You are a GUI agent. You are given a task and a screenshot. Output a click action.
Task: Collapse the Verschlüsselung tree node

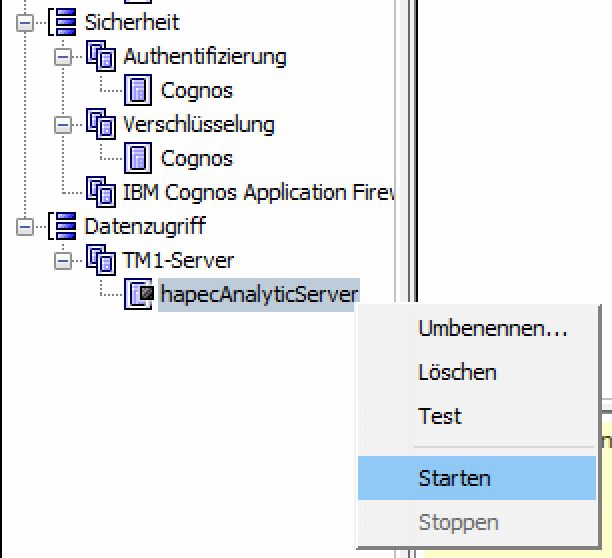click(x=63, y=125)
